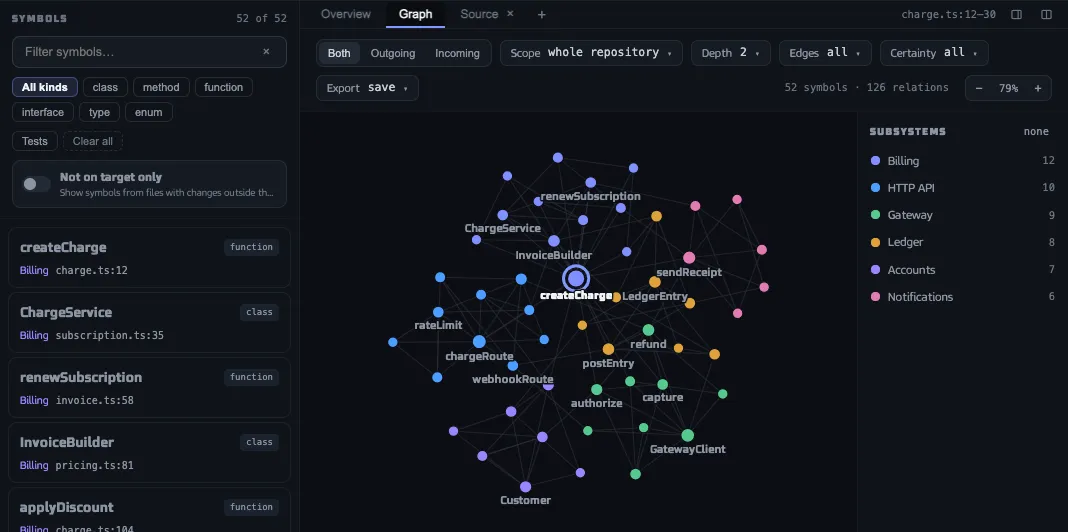Show Incoming edges only

pos(457,53)
